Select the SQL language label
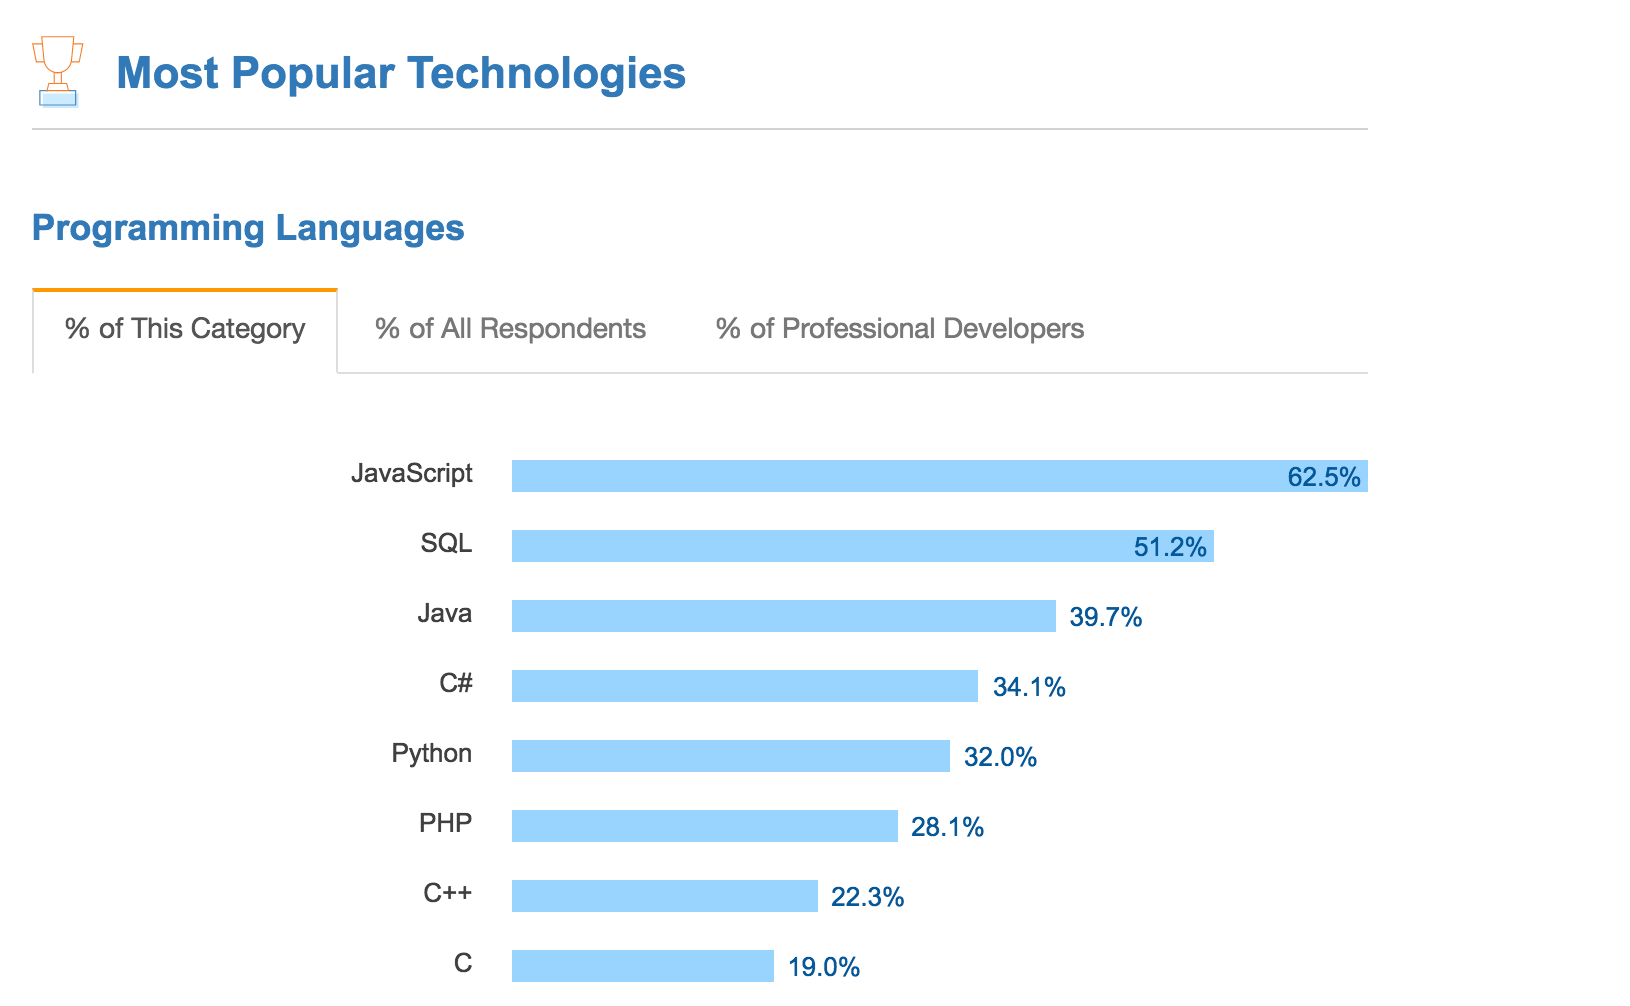 click(446, 543)
